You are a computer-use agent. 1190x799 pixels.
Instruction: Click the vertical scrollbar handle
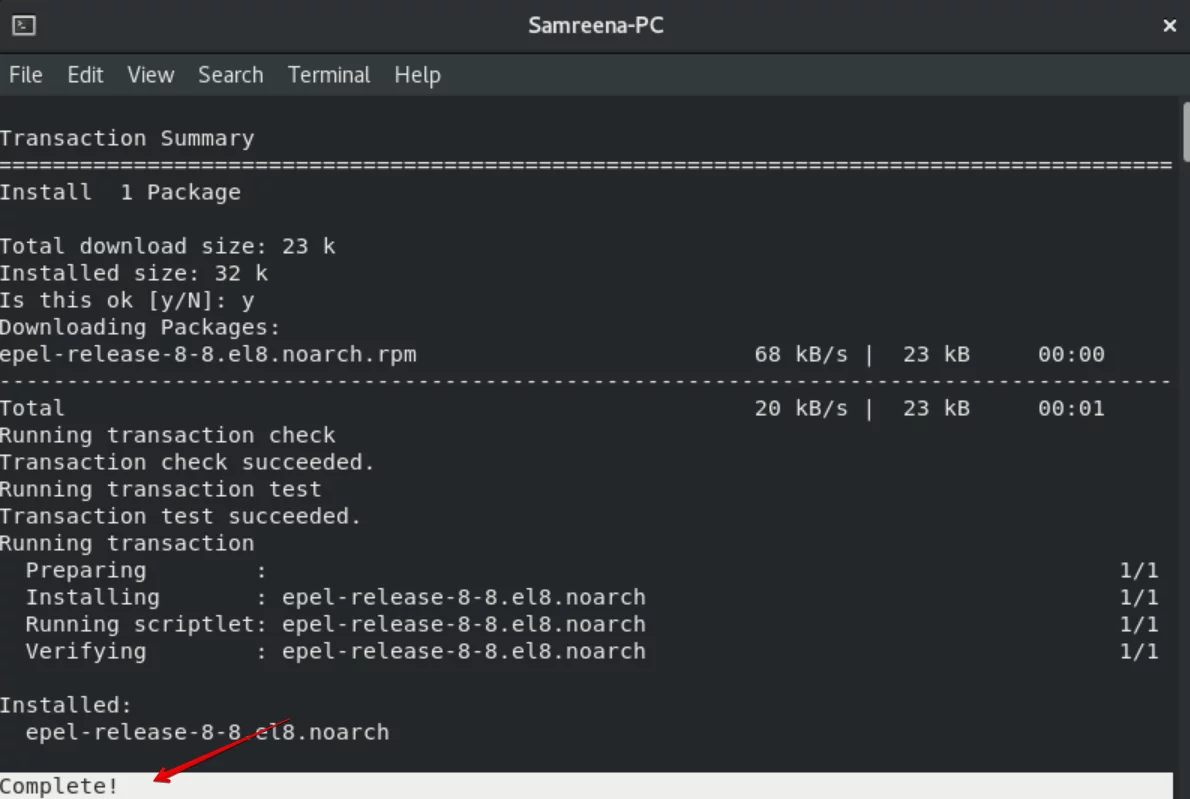tap(1185, 132)
